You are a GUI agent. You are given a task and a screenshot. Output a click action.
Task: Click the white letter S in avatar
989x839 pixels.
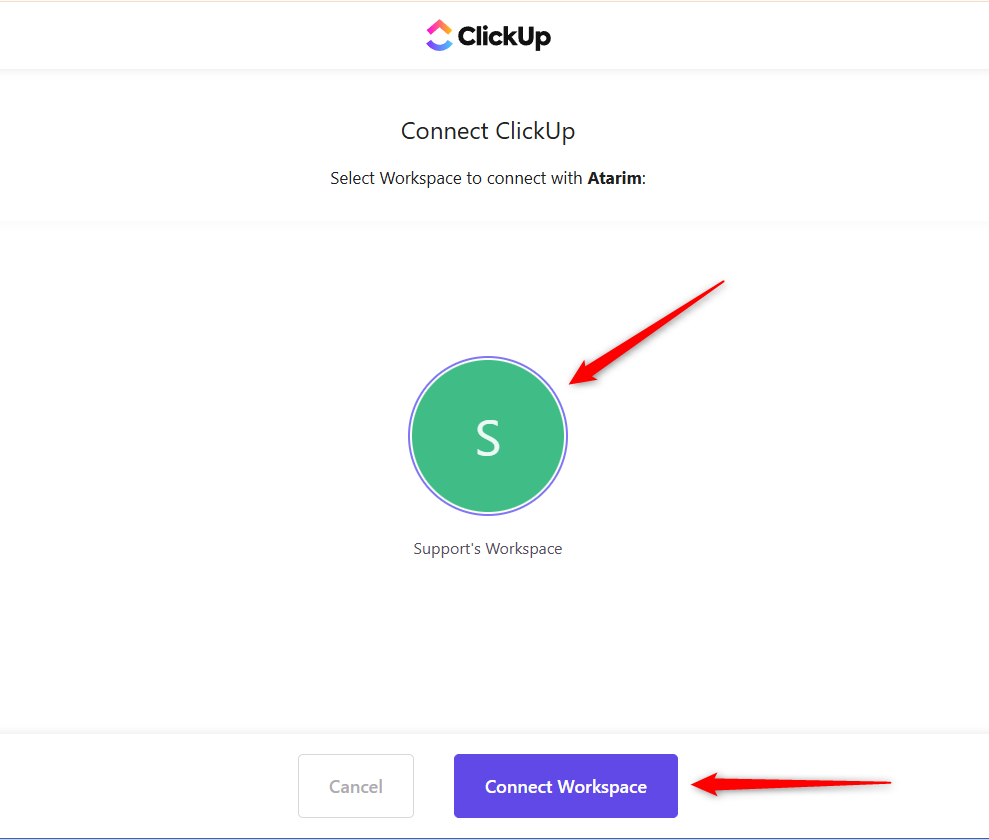coord(487,438)
